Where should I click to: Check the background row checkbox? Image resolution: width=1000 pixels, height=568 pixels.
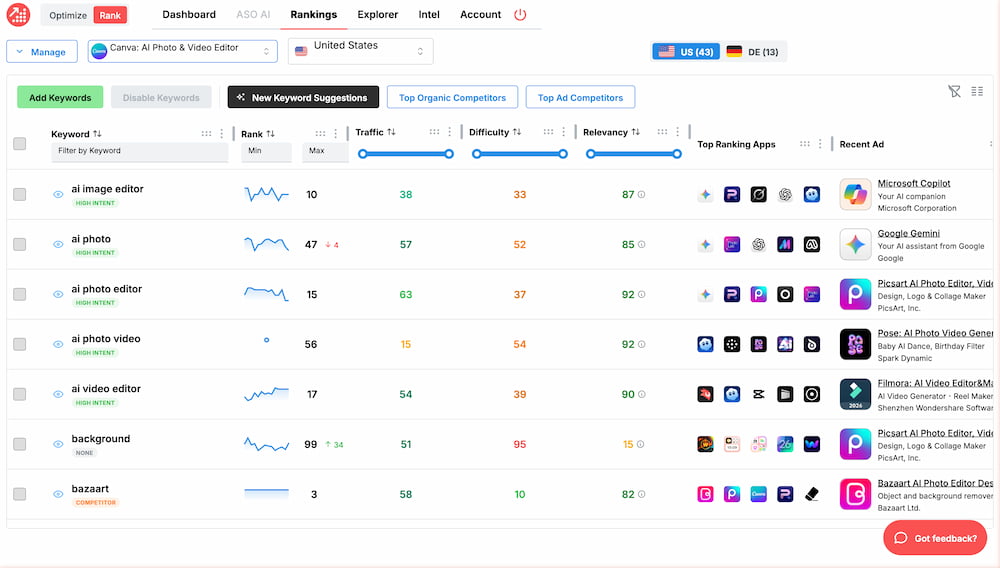(x=20, y=444)
